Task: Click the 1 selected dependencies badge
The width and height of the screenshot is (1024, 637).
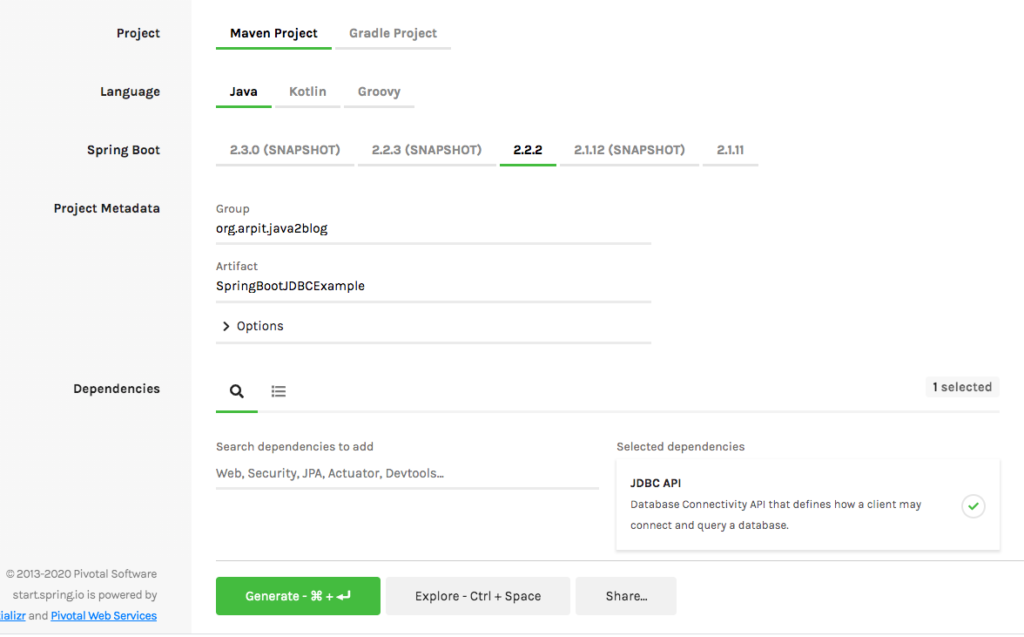Action: coord(962,386)
